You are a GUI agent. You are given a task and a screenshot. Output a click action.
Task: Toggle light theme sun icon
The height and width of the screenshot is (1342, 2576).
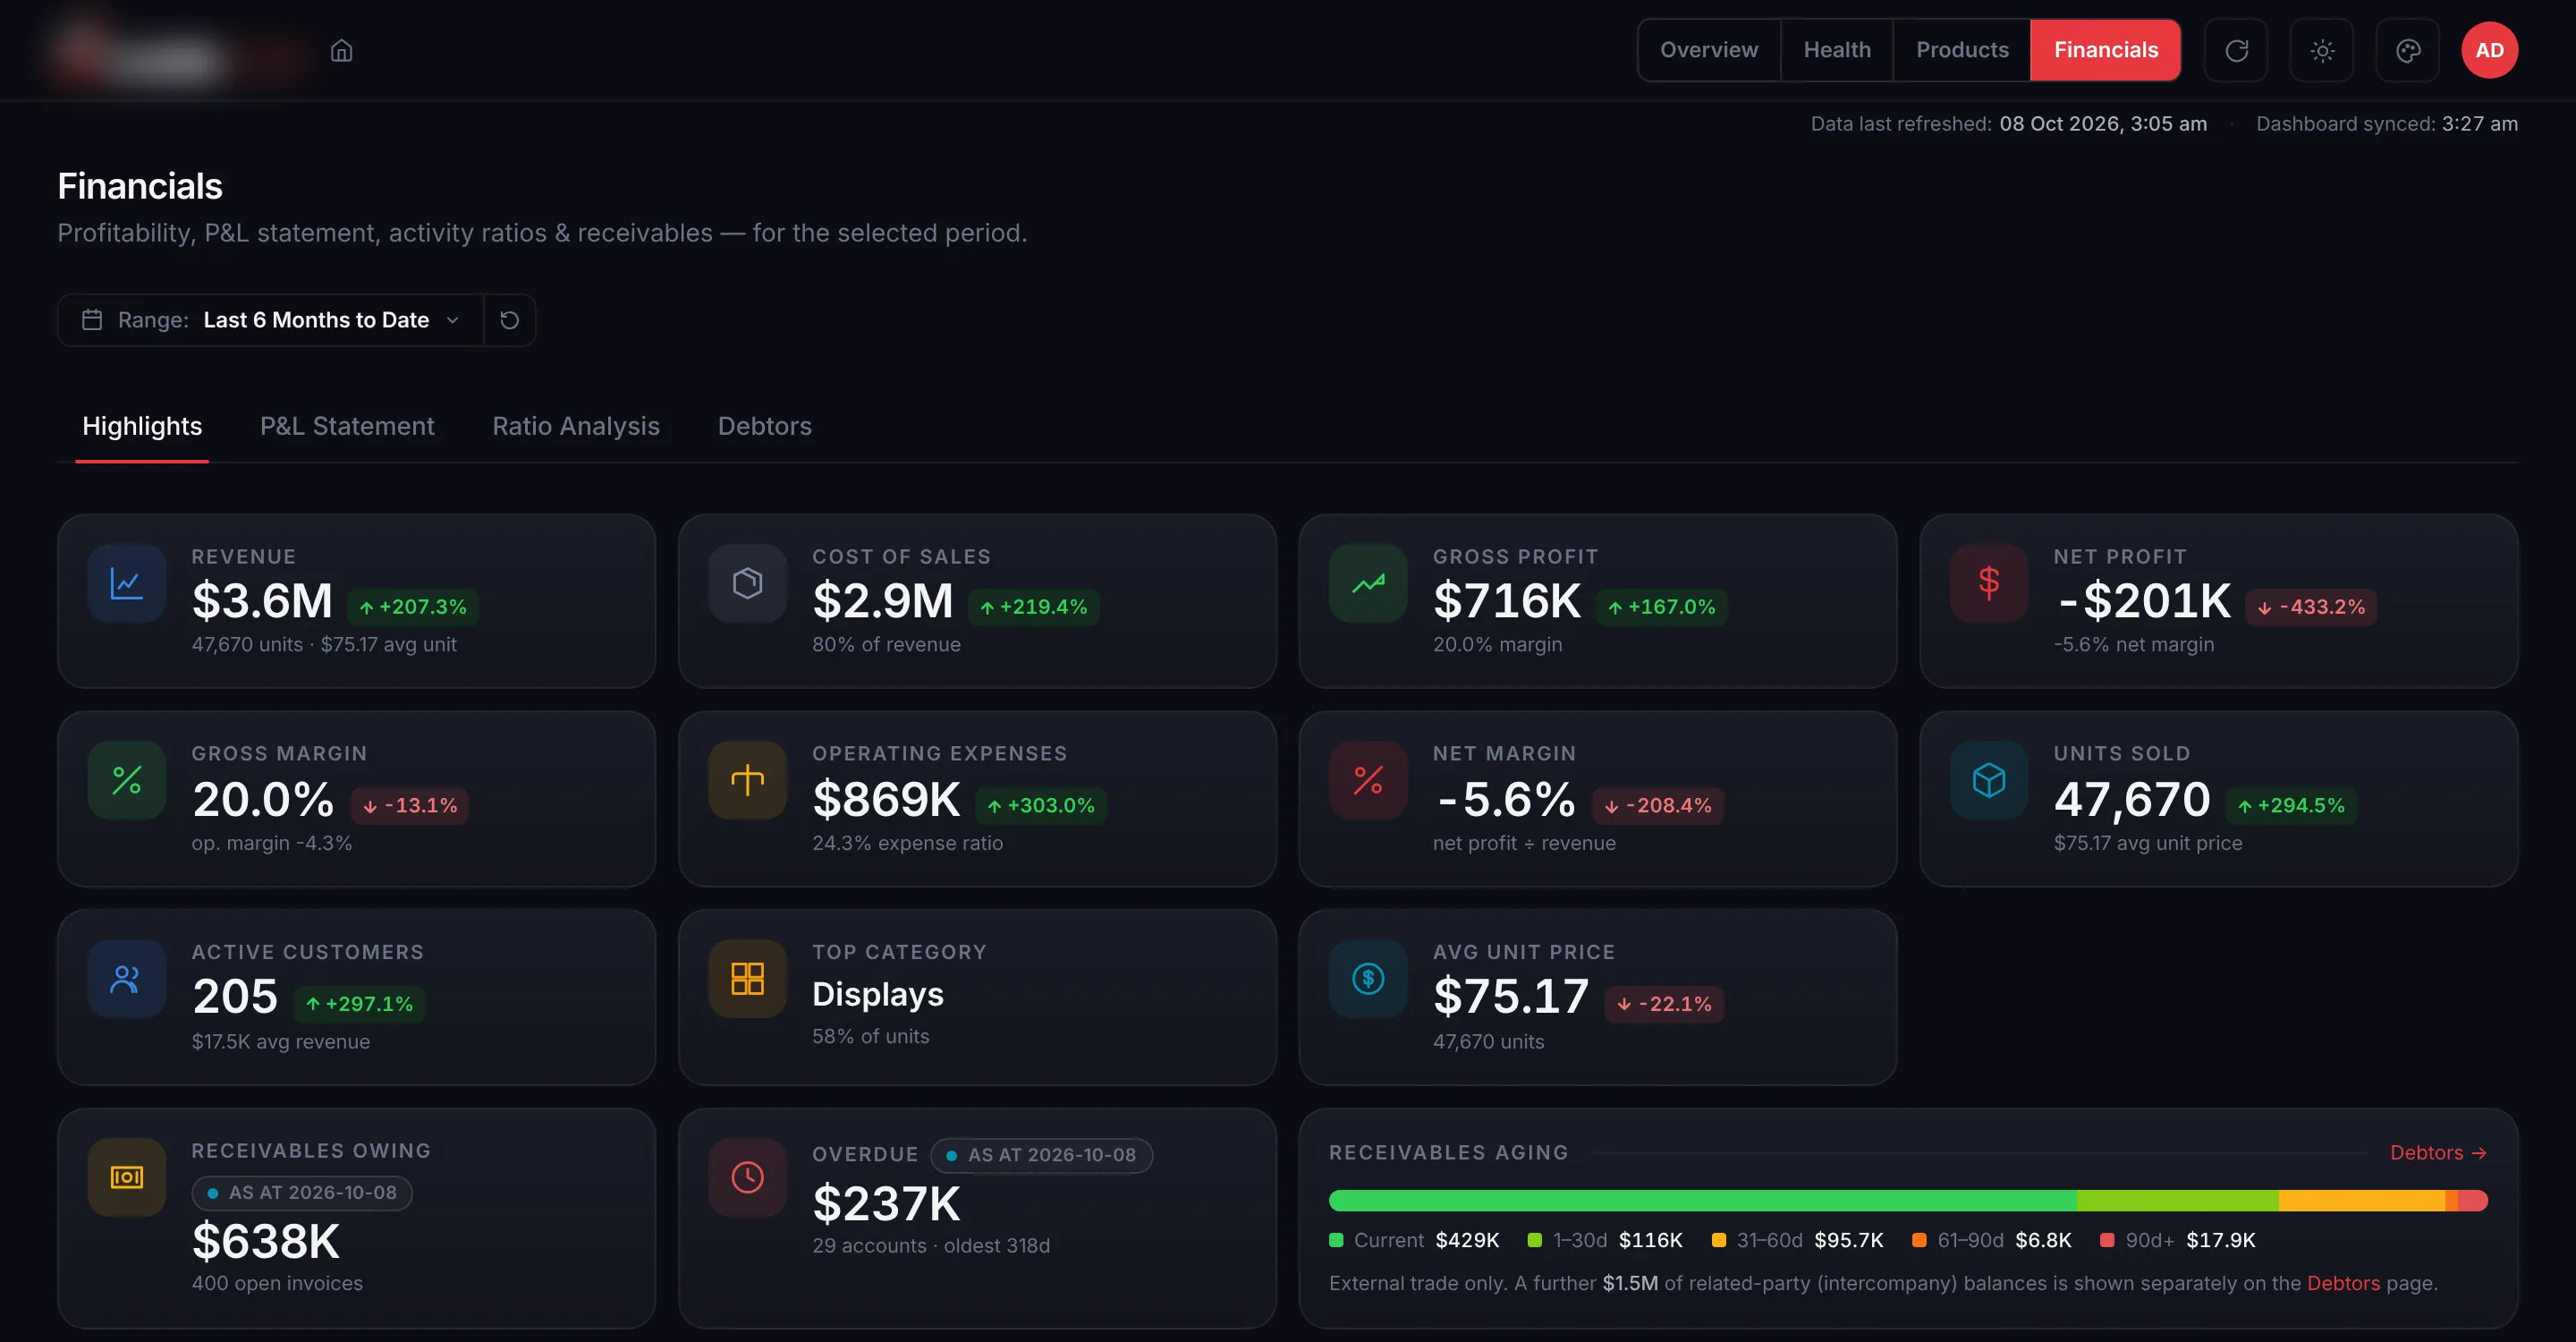pyautogui.click(x=2322, y=50)
